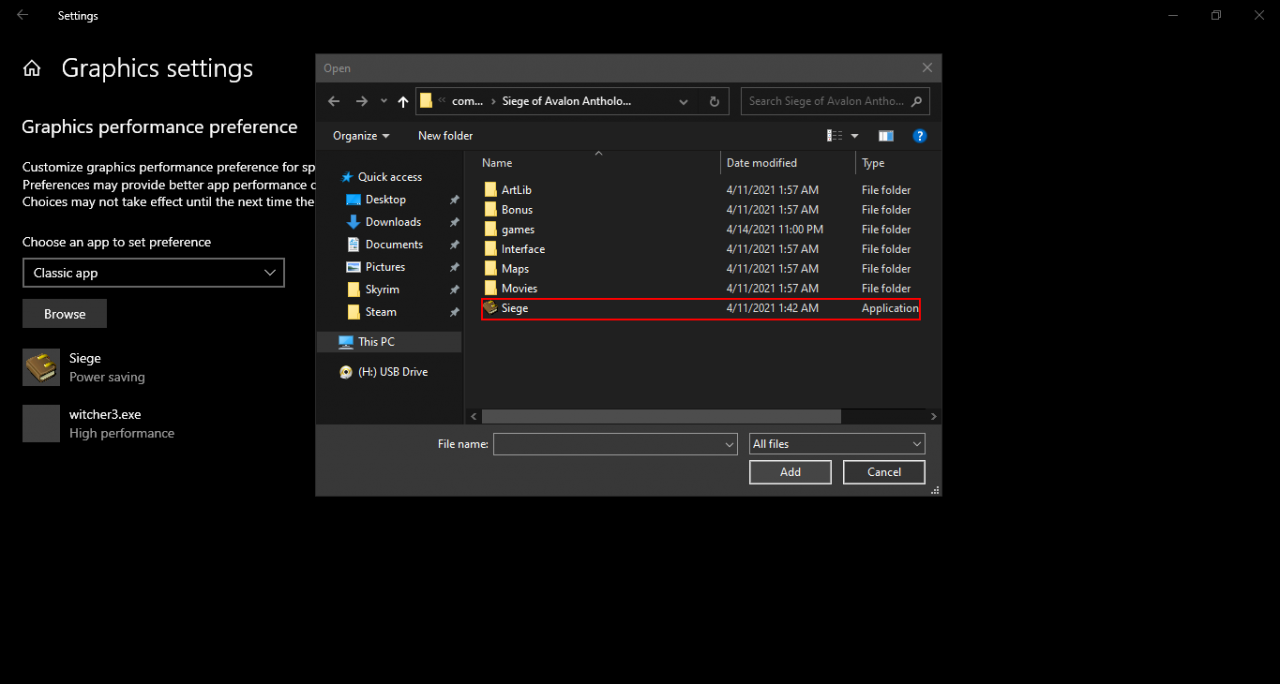Click the horizontal scrollbar in file list
Viewport: 1280px width, 684px height.
[660, 416]
